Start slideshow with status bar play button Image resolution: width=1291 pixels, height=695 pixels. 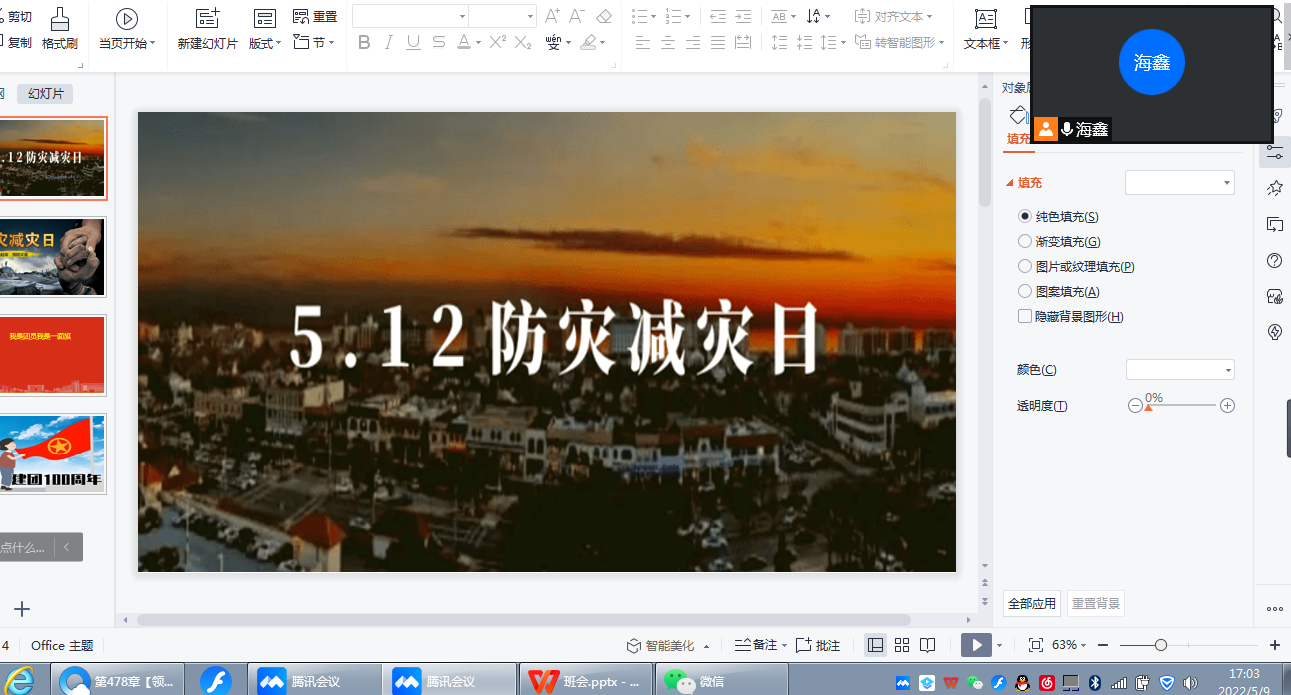pos(976,645)
